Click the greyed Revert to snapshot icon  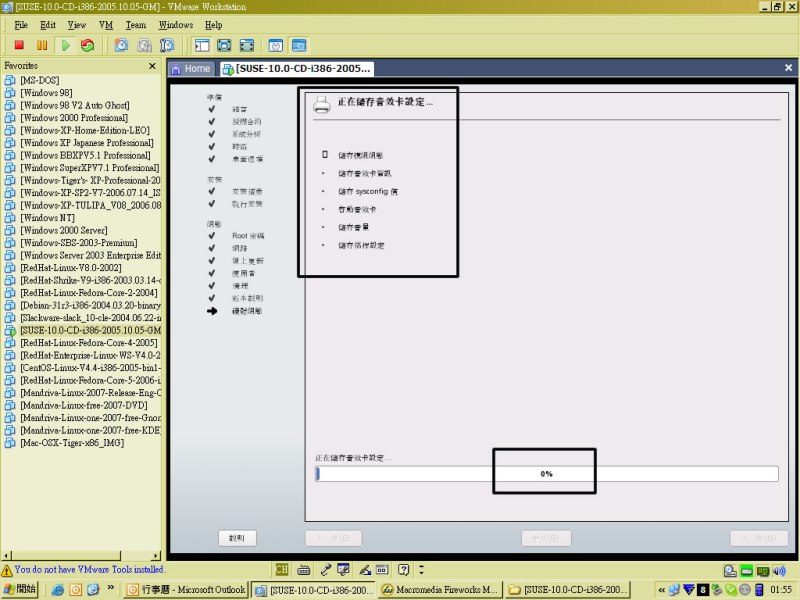pyautogui.click(x=144, y=45)
